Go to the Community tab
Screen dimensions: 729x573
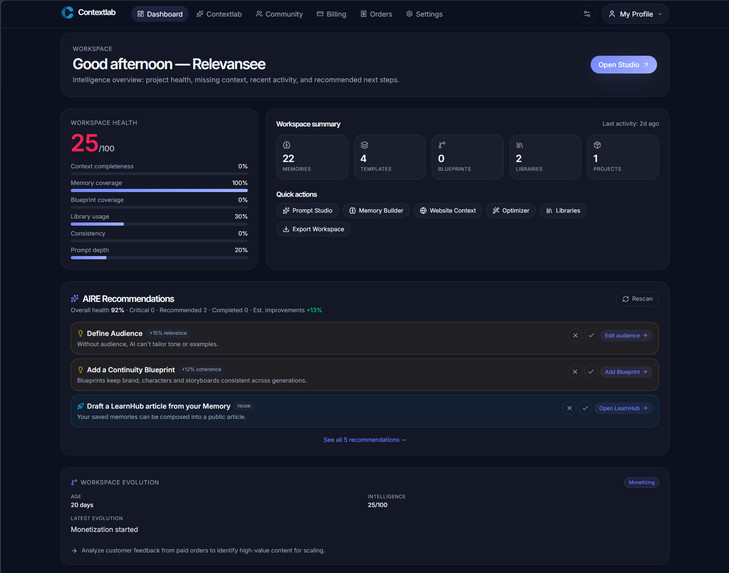click(279, 14)
